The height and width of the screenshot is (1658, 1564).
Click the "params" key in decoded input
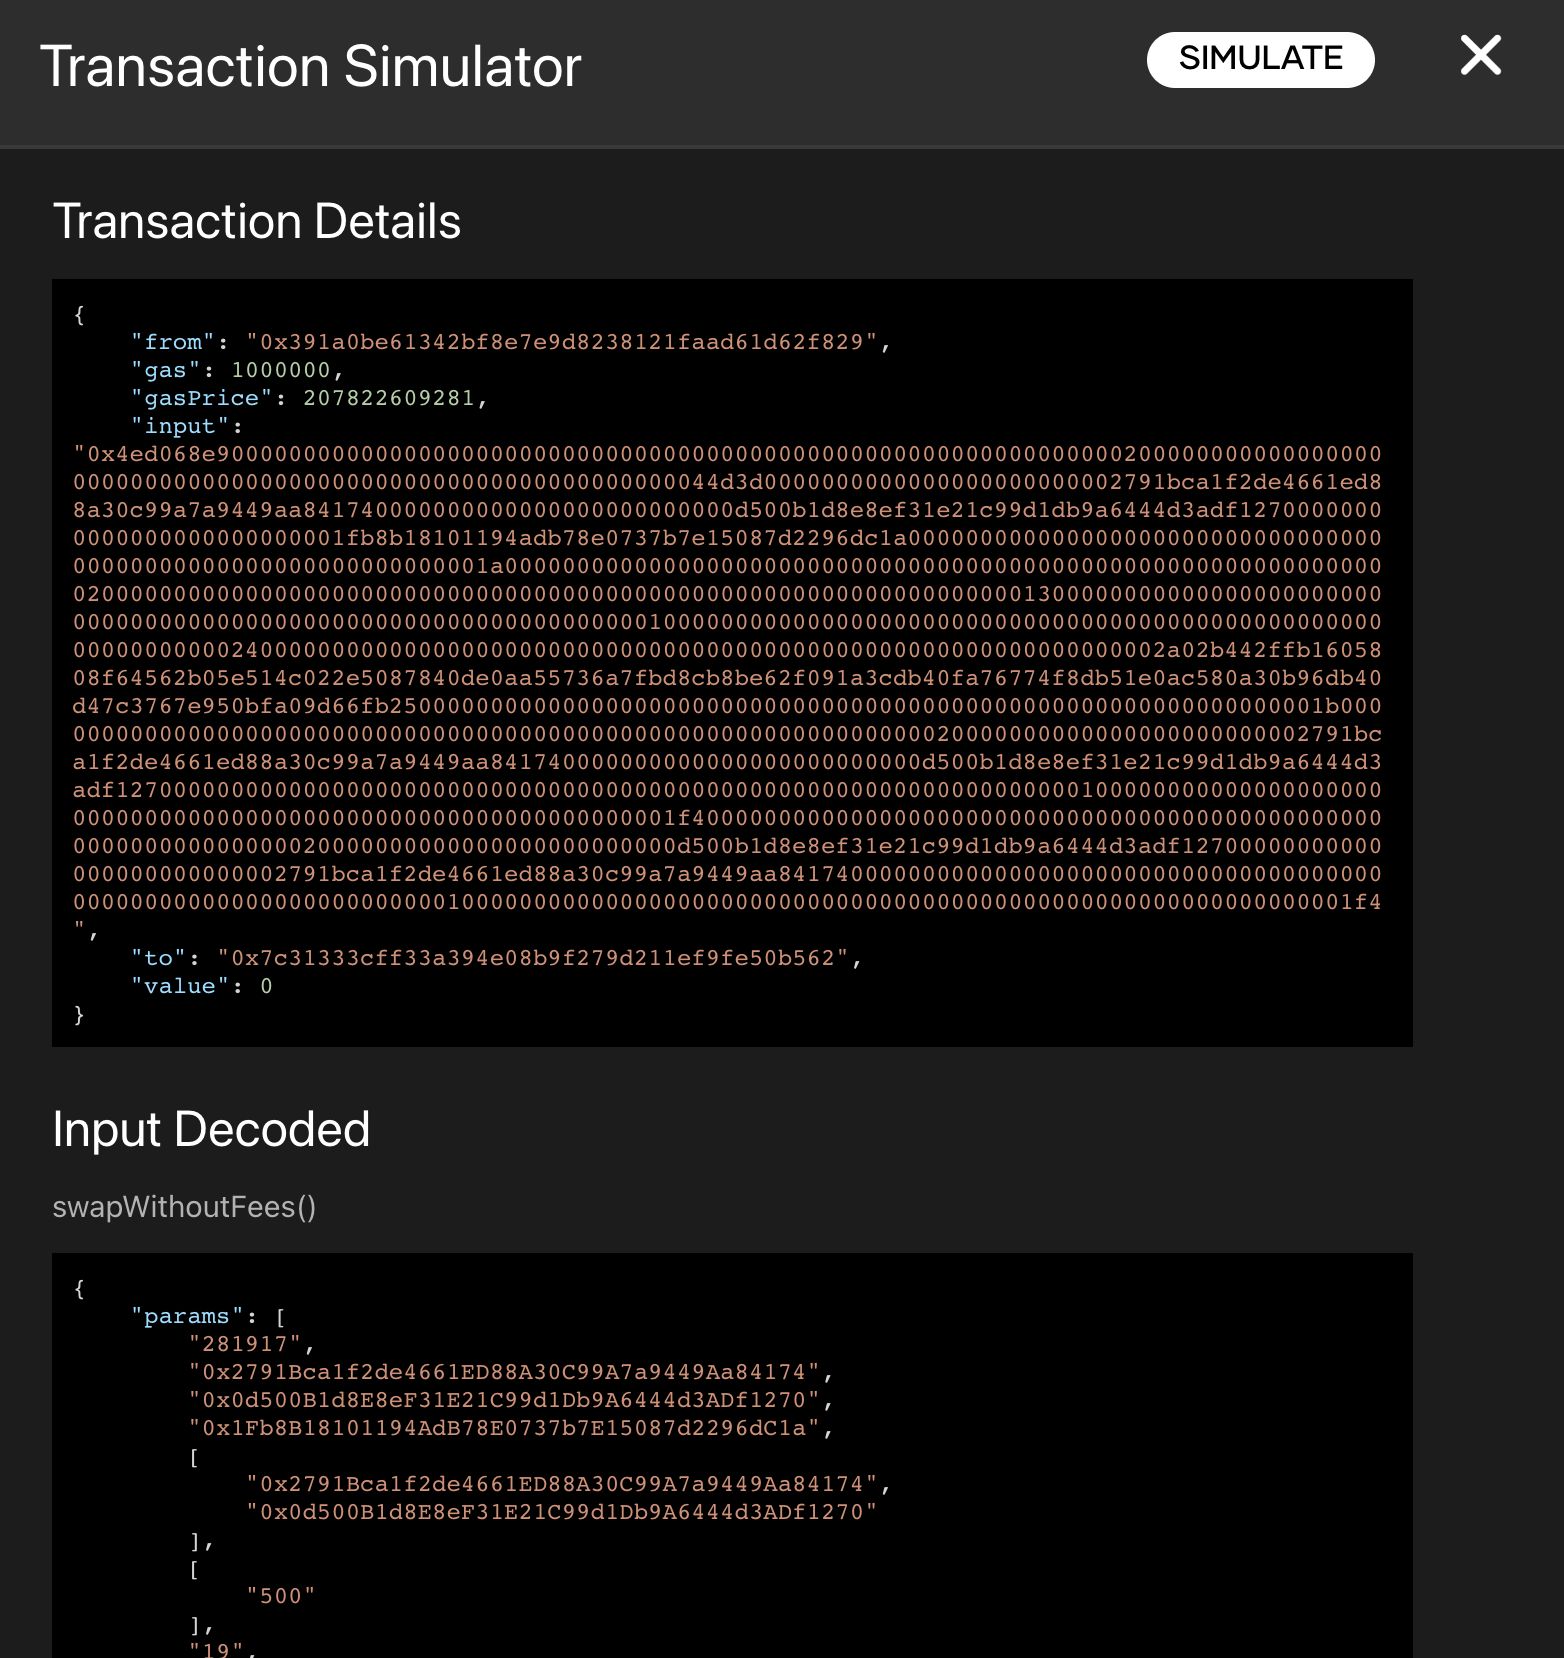click(x=187, y=1316)
